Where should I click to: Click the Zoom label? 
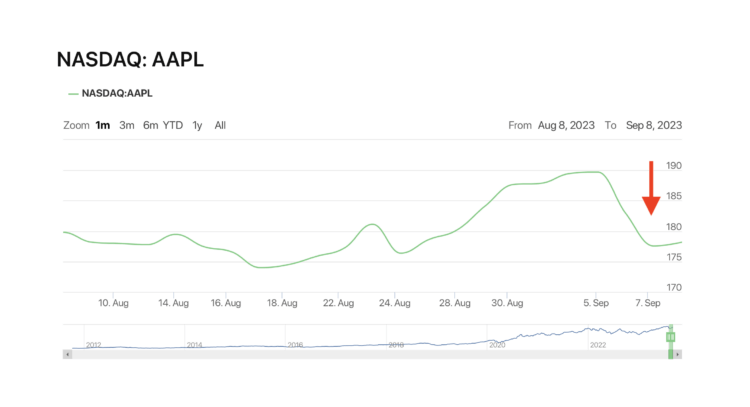[x=77, y=125]
